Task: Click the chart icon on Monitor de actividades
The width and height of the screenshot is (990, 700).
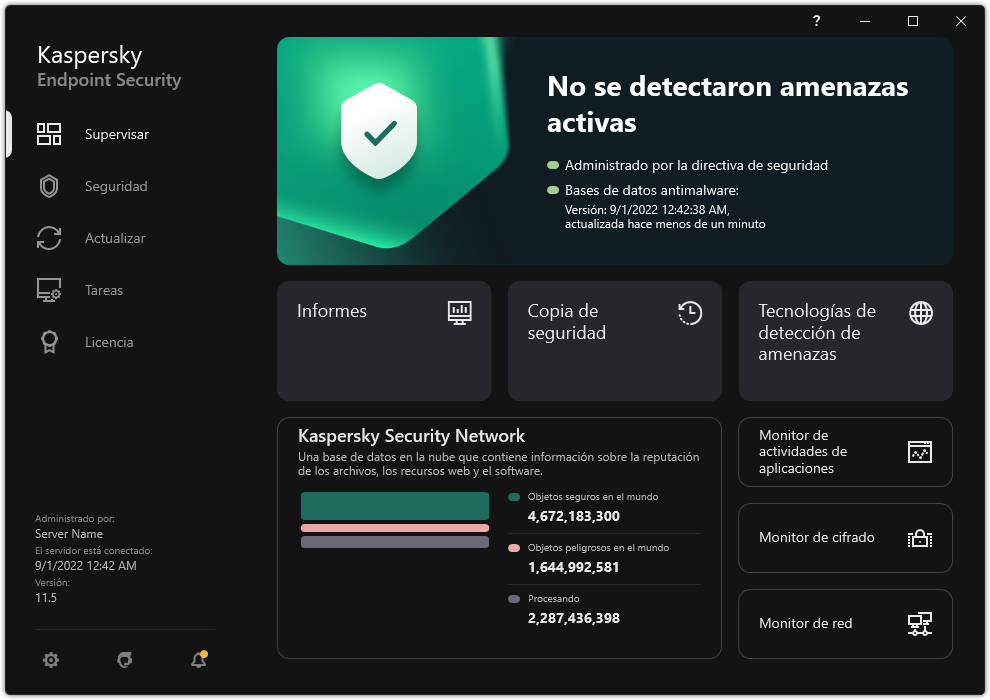Action: (x=920, y=452)
